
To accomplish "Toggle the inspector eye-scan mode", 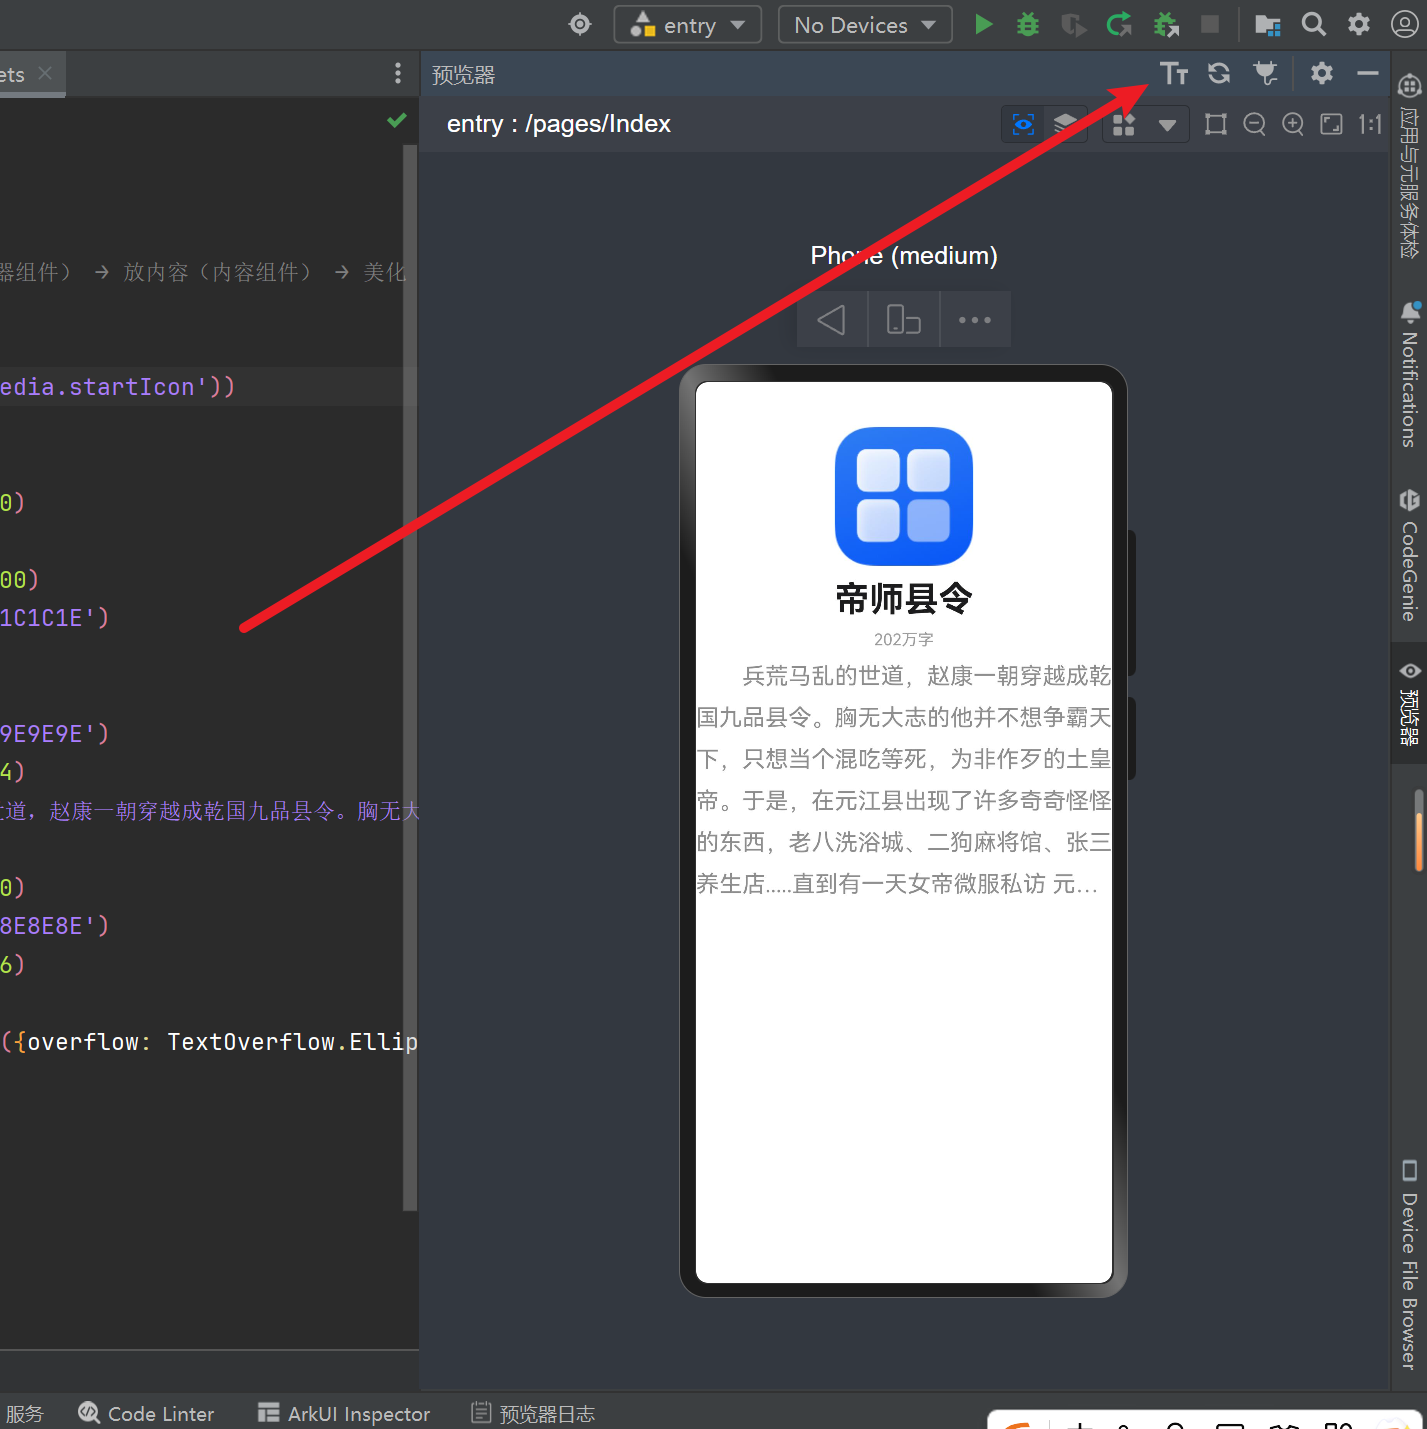I will [x=1023, y=124].
